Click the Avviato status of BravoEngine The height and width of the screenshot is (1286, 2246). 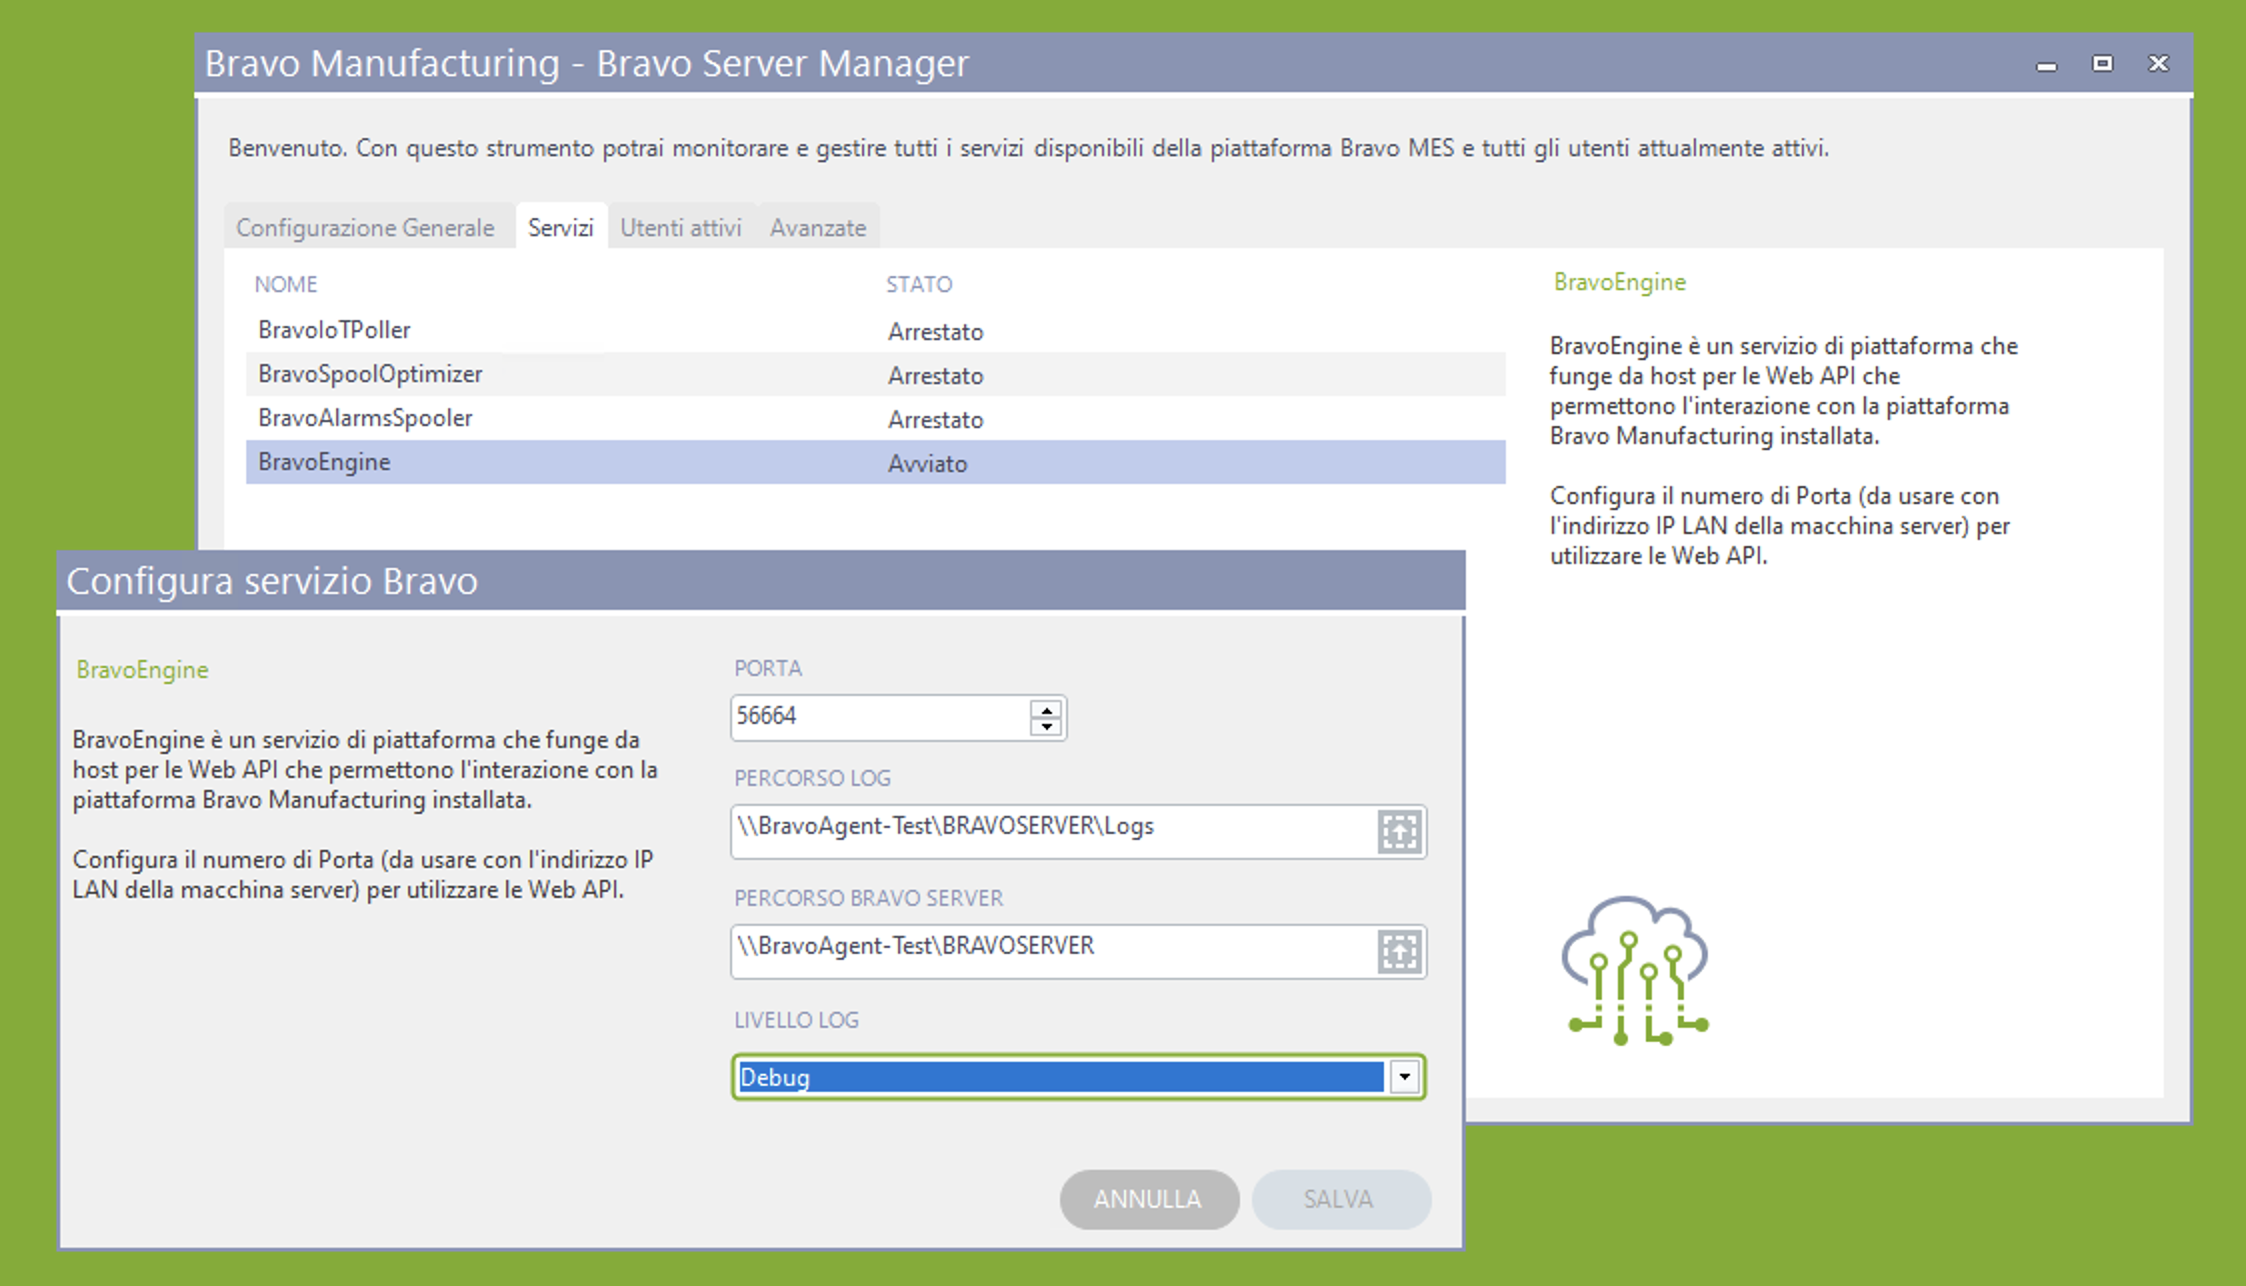928,463
